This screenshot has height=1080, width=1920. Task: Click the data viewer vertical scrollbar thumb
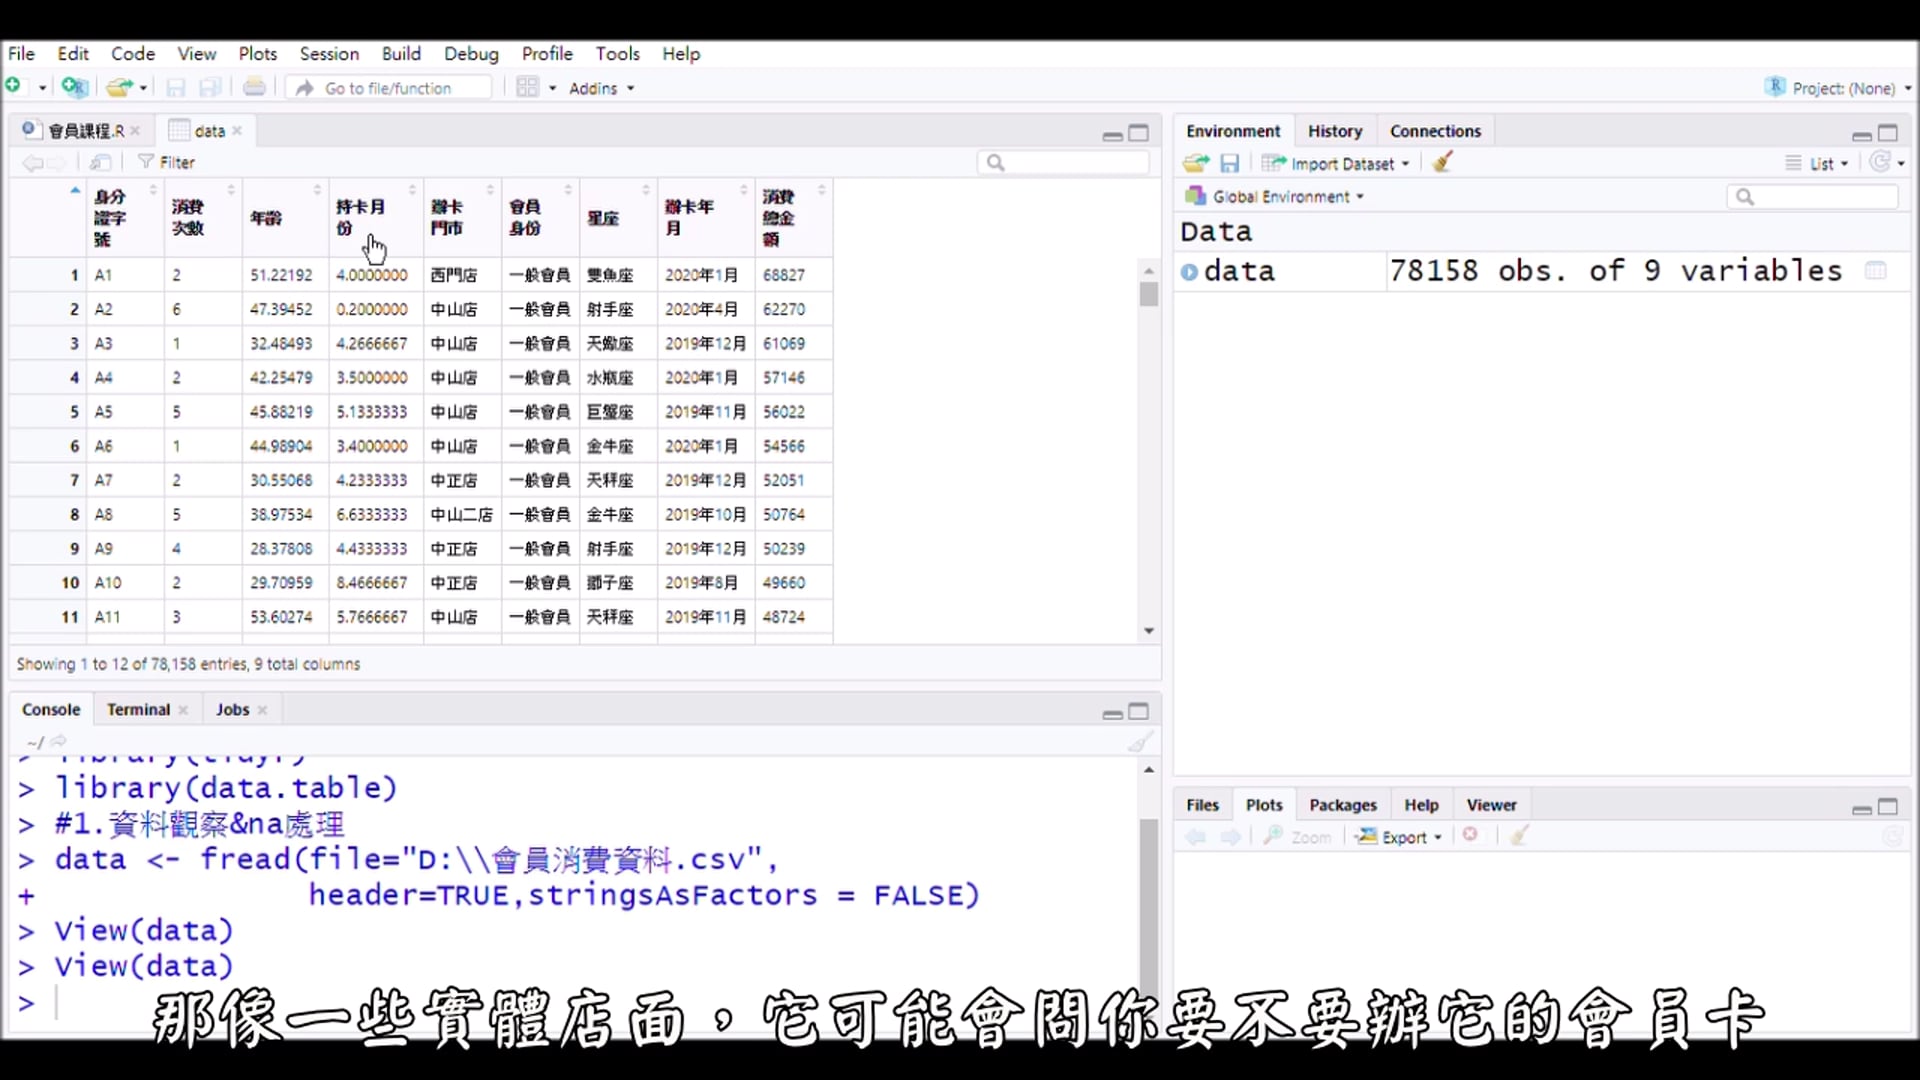click(x=1149, y=295)
